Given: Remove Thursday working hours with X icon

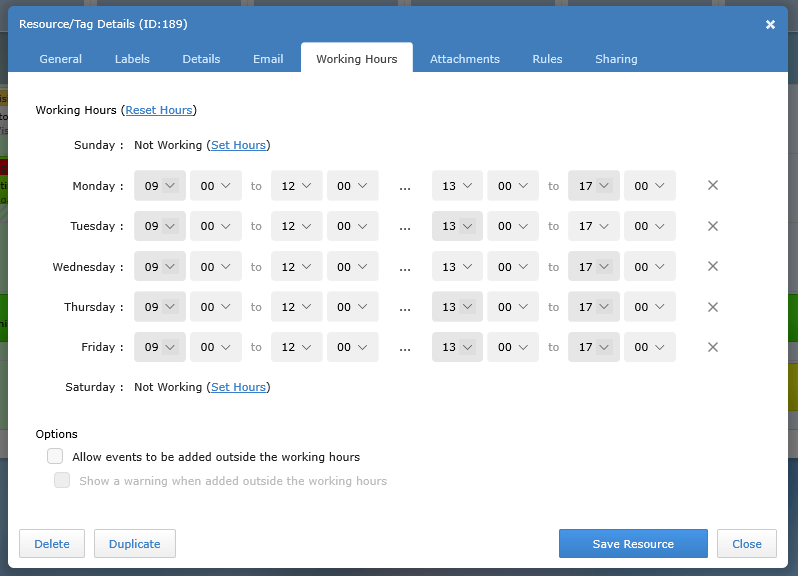Looking at the screenshot, I should pyautogui.click(x=712, y=307).
